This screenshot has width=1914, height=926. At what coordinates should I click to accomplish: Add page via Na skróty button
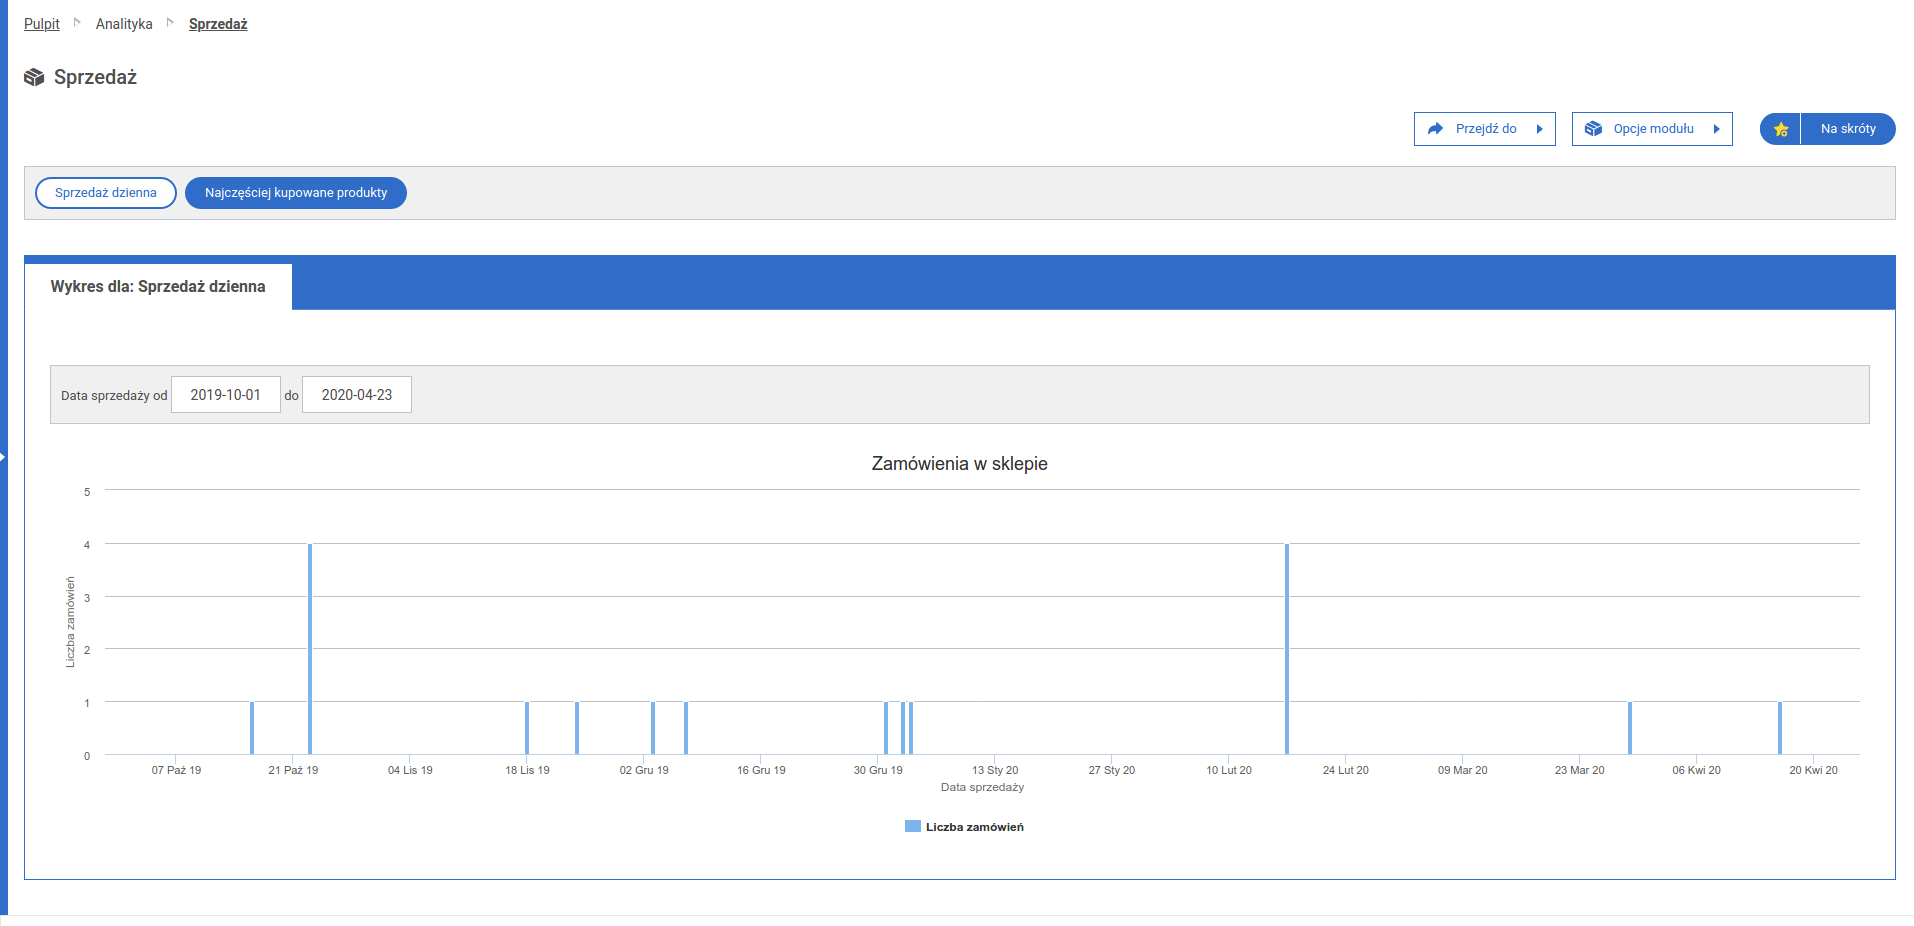coord(1847,129)
